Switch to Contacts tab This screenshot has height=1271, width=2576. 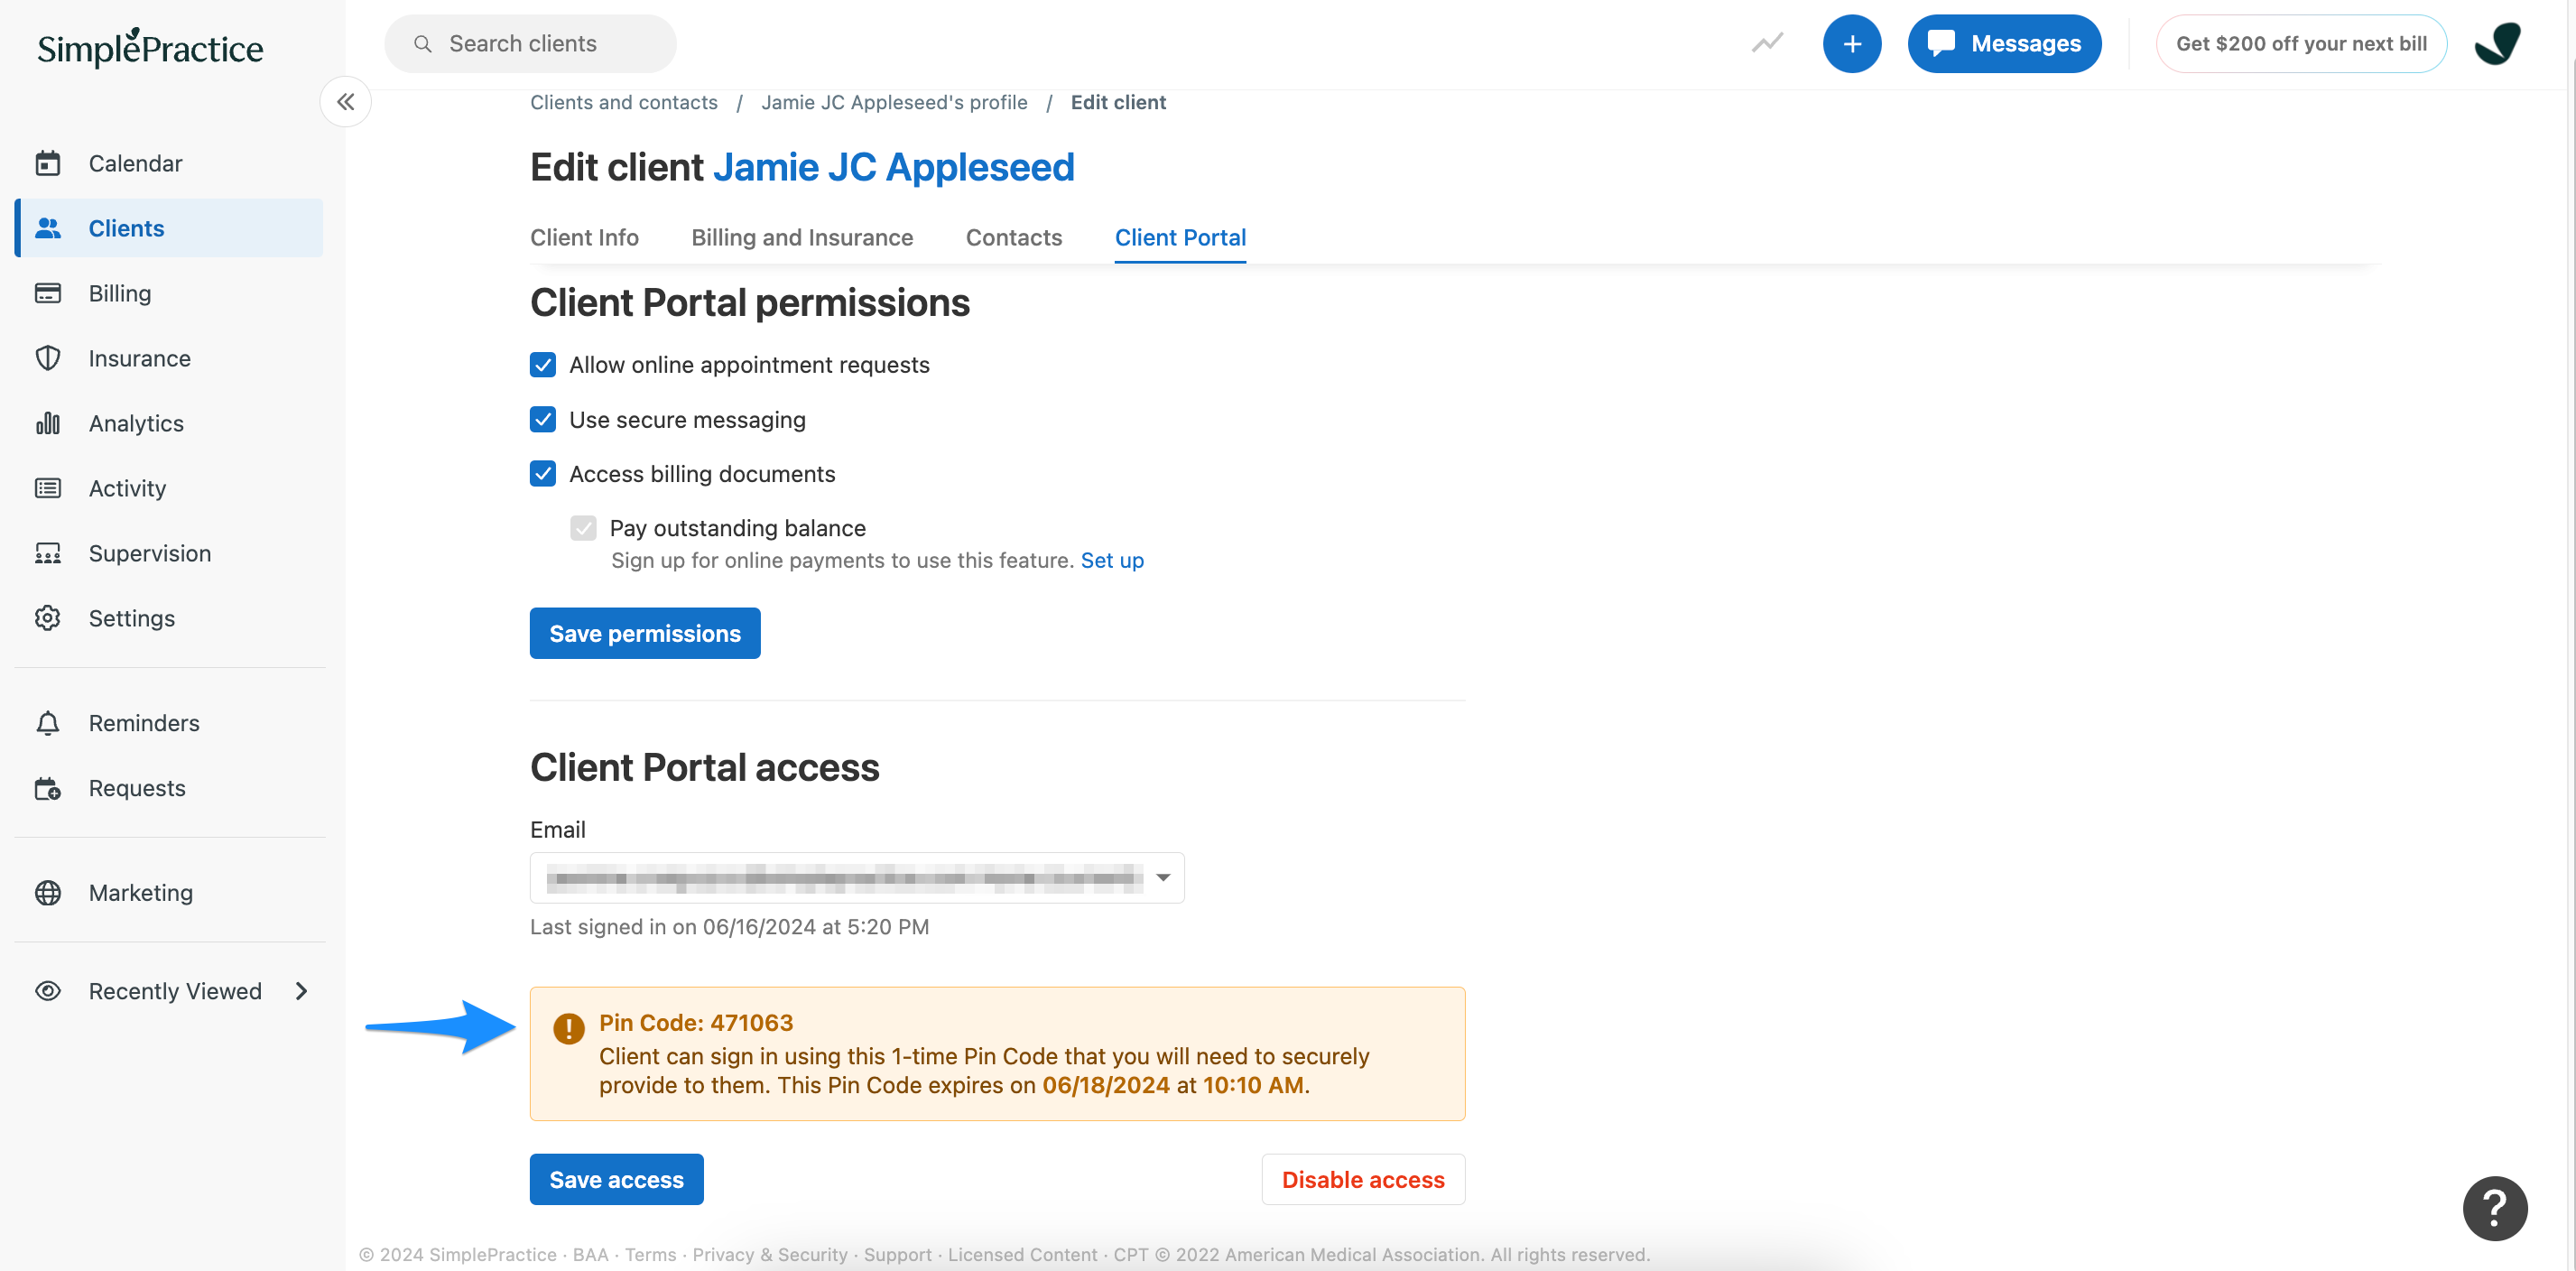pos(1014,238)
